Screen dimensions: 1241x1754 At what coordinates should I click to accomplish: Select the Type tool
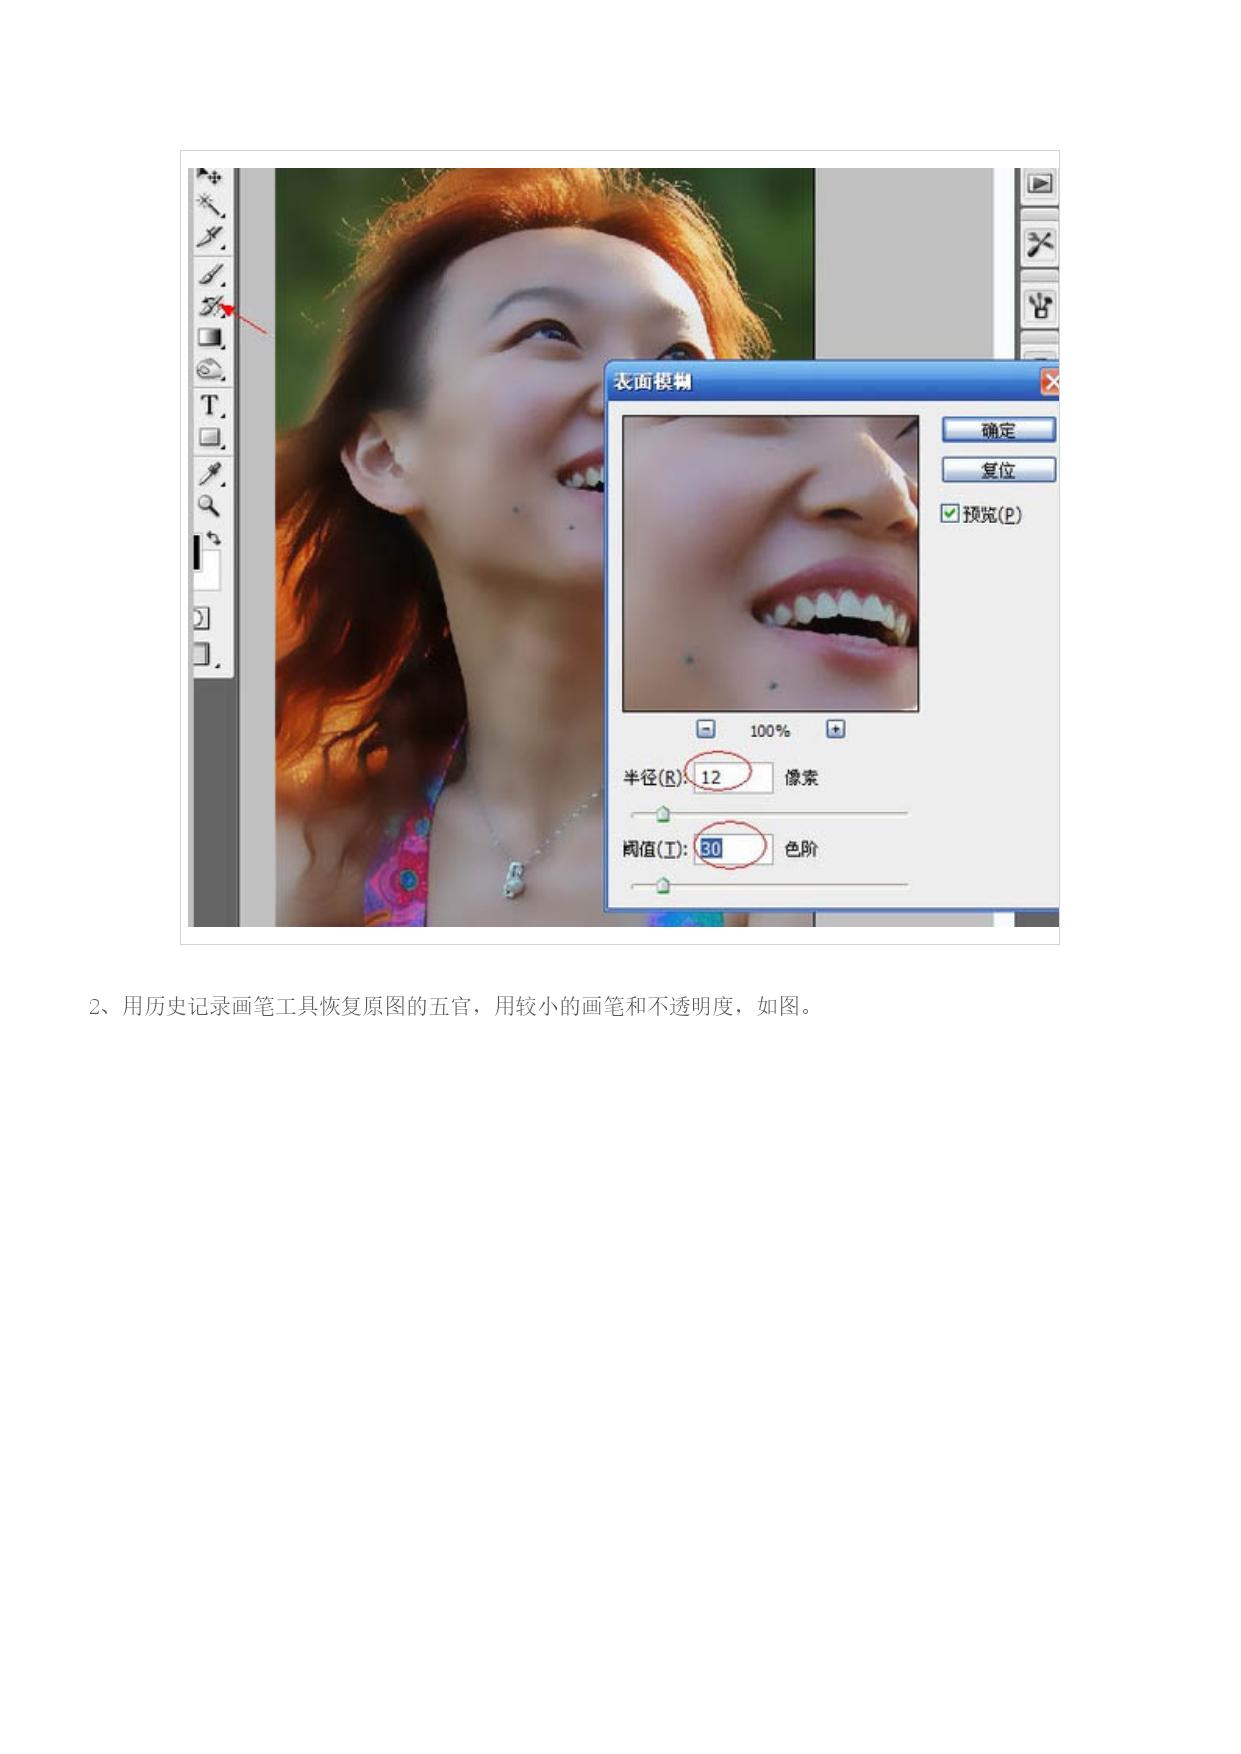[x=209, y=405]
